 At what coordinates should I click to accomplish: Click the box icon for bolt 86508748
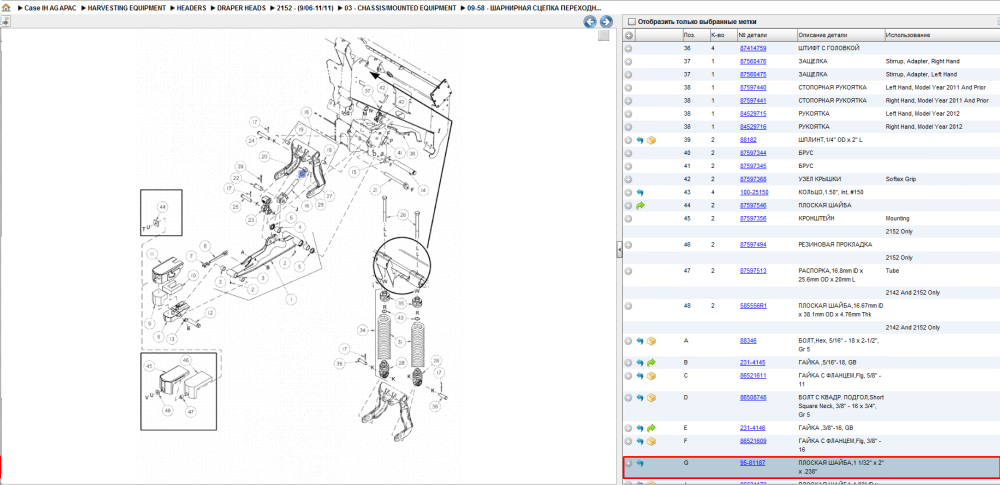pyautogui.click(x=651, y=398)
